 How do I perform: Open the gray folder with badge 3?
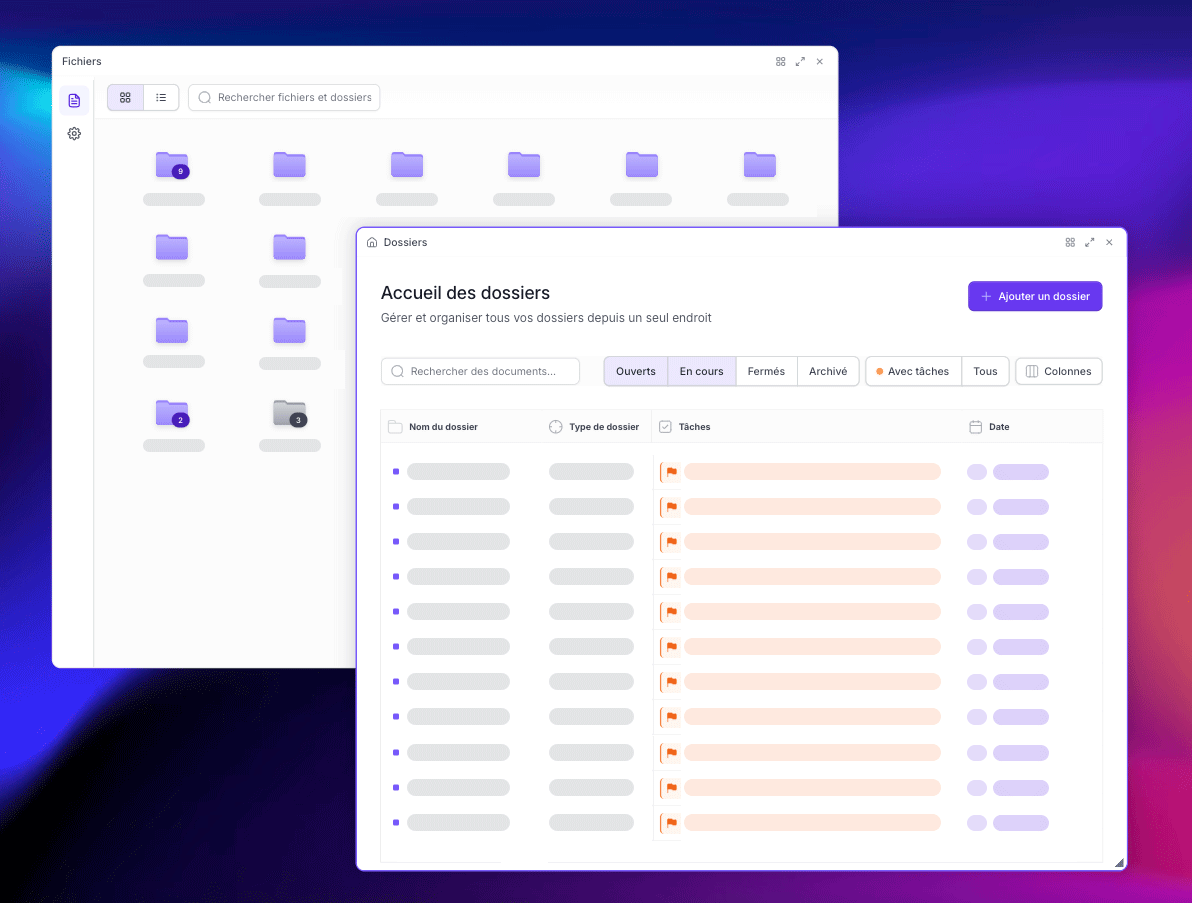click(289, 412)
